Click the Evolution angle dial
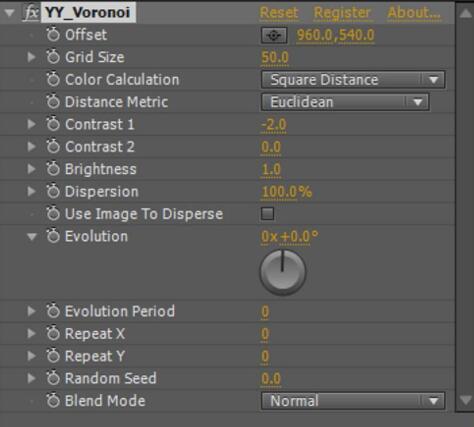Image resolution: width=474 pixels, height=427 pixels. click(x=283, y=272)
